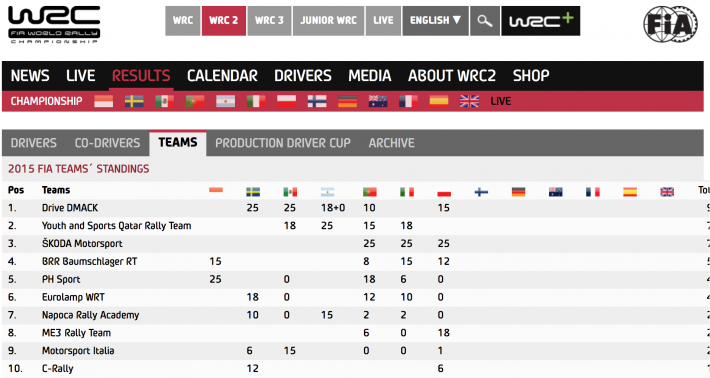This screenshot has width=710, height=378.
Task: Open the WRC+ logo button
Action: coord(541,21)
